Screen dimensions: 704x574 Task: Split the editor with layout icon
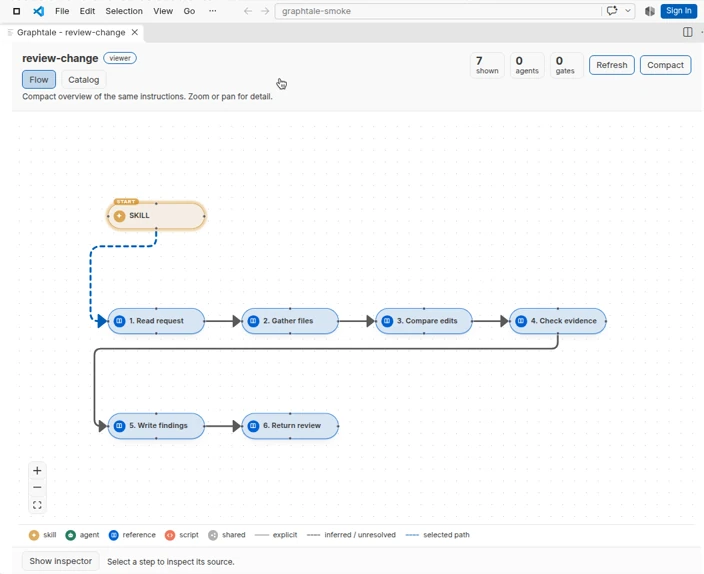pos(687,32)
